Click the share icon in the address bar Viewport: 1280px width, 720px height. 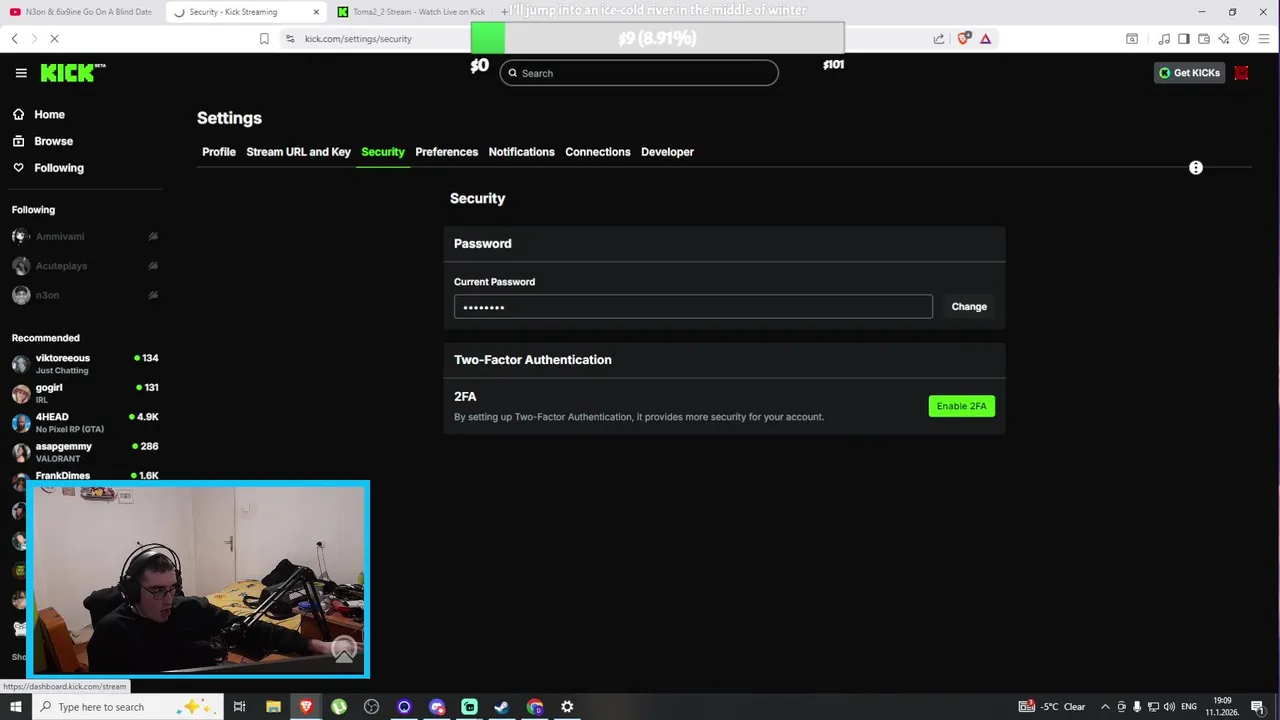point(938,39)
